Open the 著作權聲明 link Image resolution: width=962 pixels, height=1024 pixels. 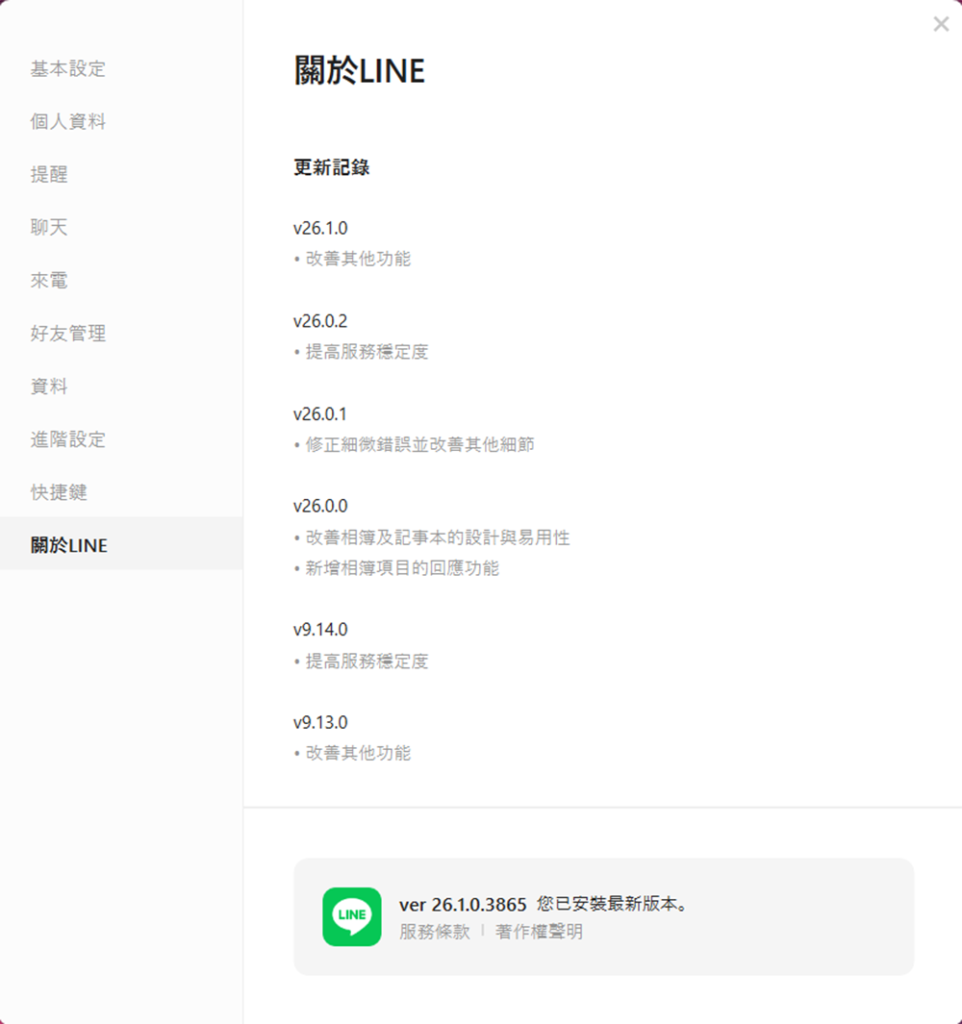[539, 932]
